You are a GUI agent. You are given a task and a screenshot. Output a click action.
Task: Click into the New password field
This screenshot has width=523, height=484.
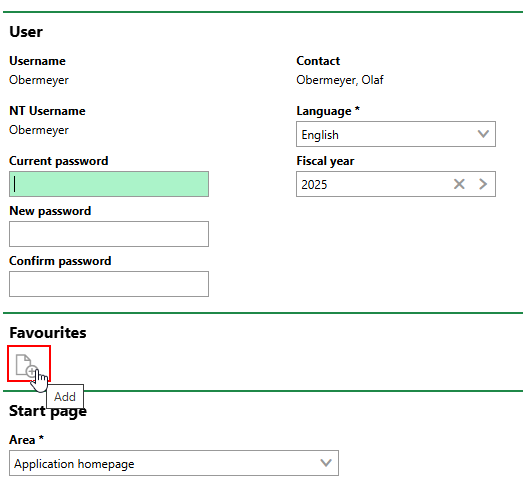point(109,234)
